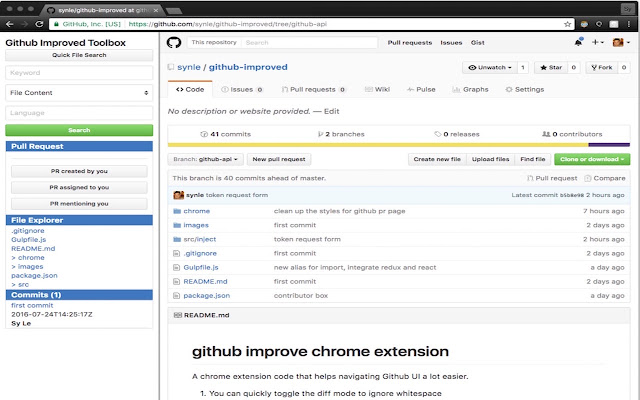Image resolution: width=640 pixels, height=400 pixels.
Task: Click the repository book icon beside synle
Action: pyautogui.click(x=171, y=67)
